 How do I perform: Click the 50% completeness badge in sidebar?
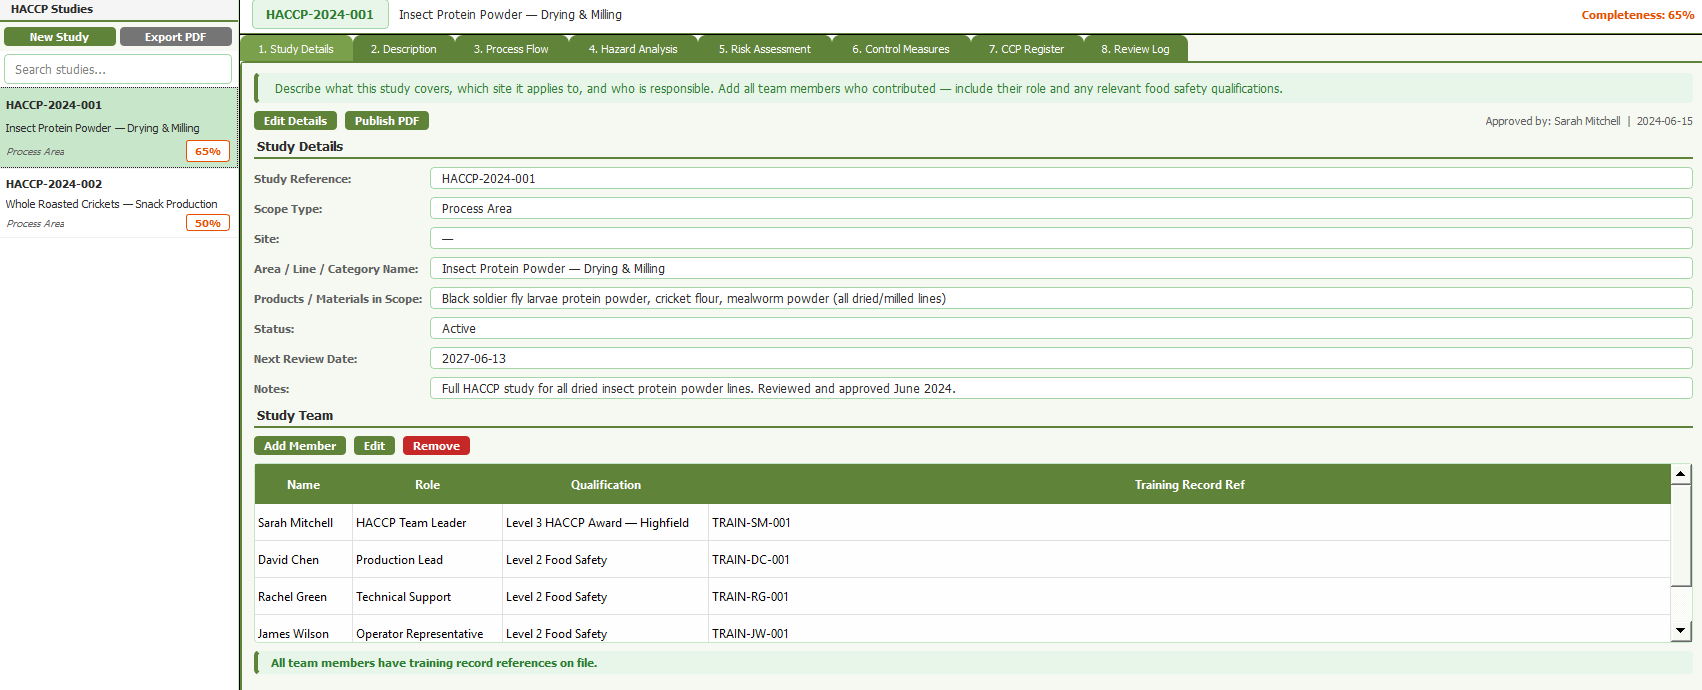pyautogui.click(x=208, y=223)
